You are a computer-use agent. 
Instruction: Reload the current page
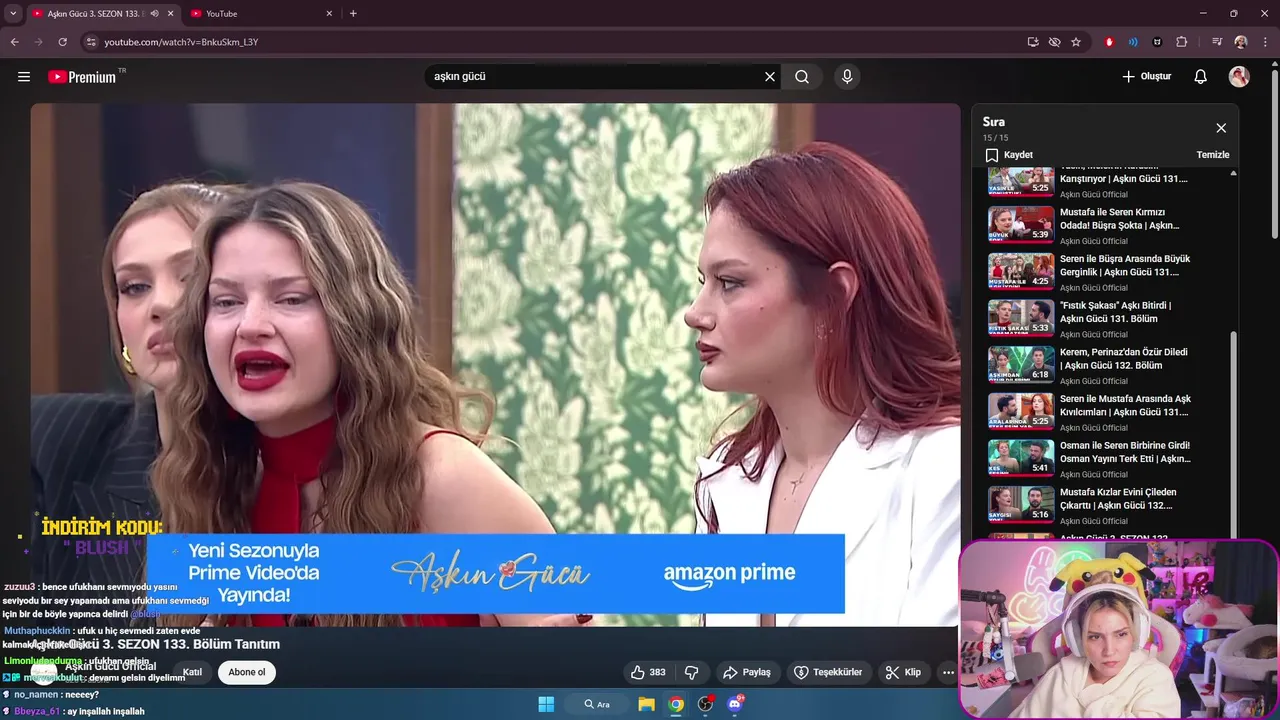coord(62,42)
